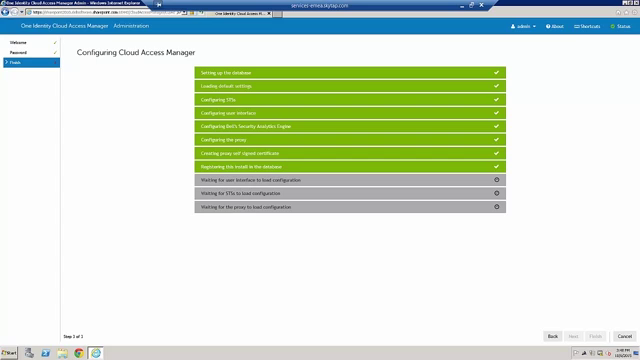Open the recent pages dropdown arrow
640x360 pixels.
pyautogui.click(x=22, y=12)
